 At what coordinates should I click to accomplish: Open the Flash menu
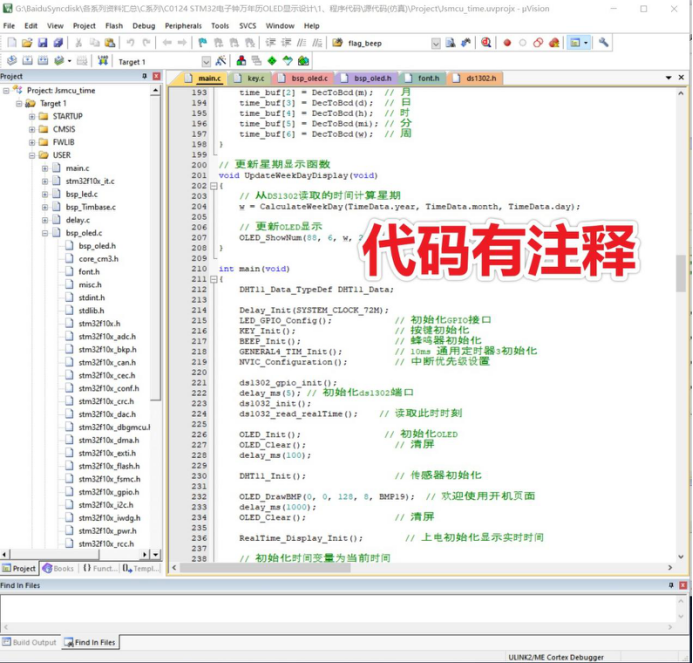pos(114,26)
